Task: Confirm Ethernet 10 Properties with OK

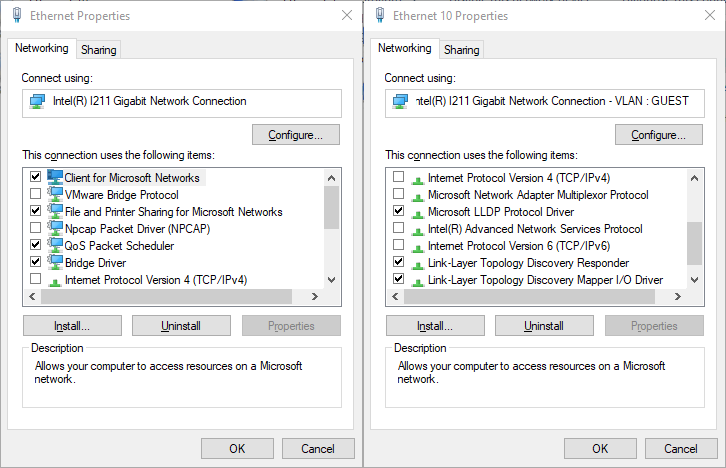Action: pos(601,449)
